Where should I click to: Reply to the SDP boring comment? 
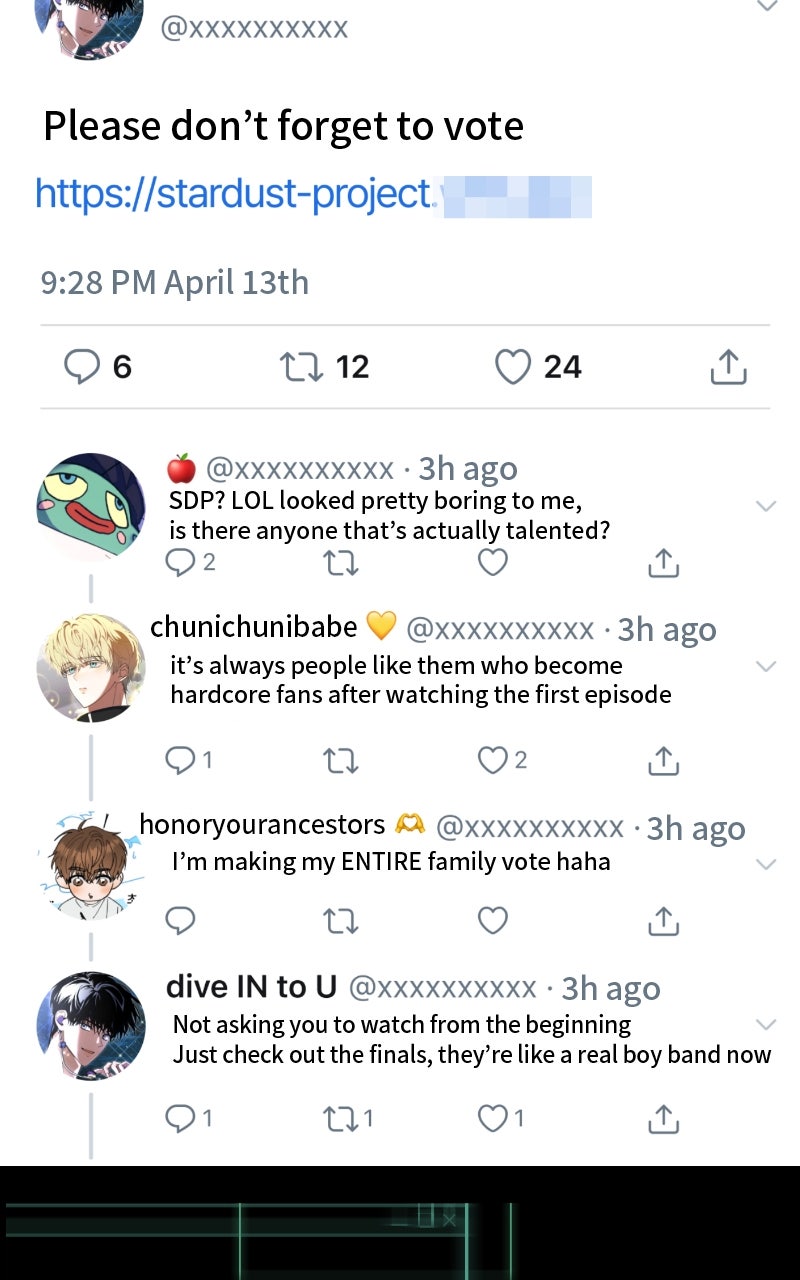click(x=180, y=563)
